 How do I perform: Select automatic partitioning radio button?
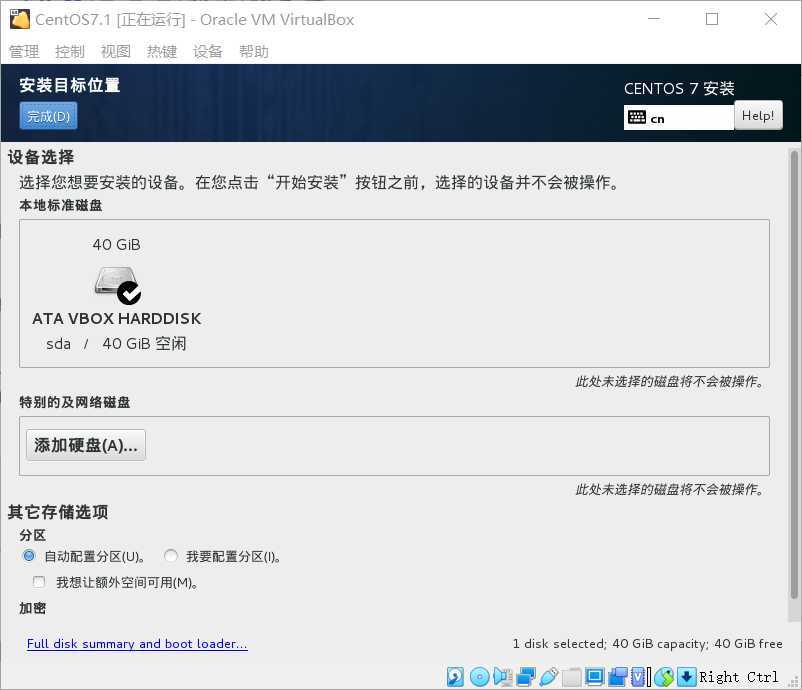tap(29, 555)
